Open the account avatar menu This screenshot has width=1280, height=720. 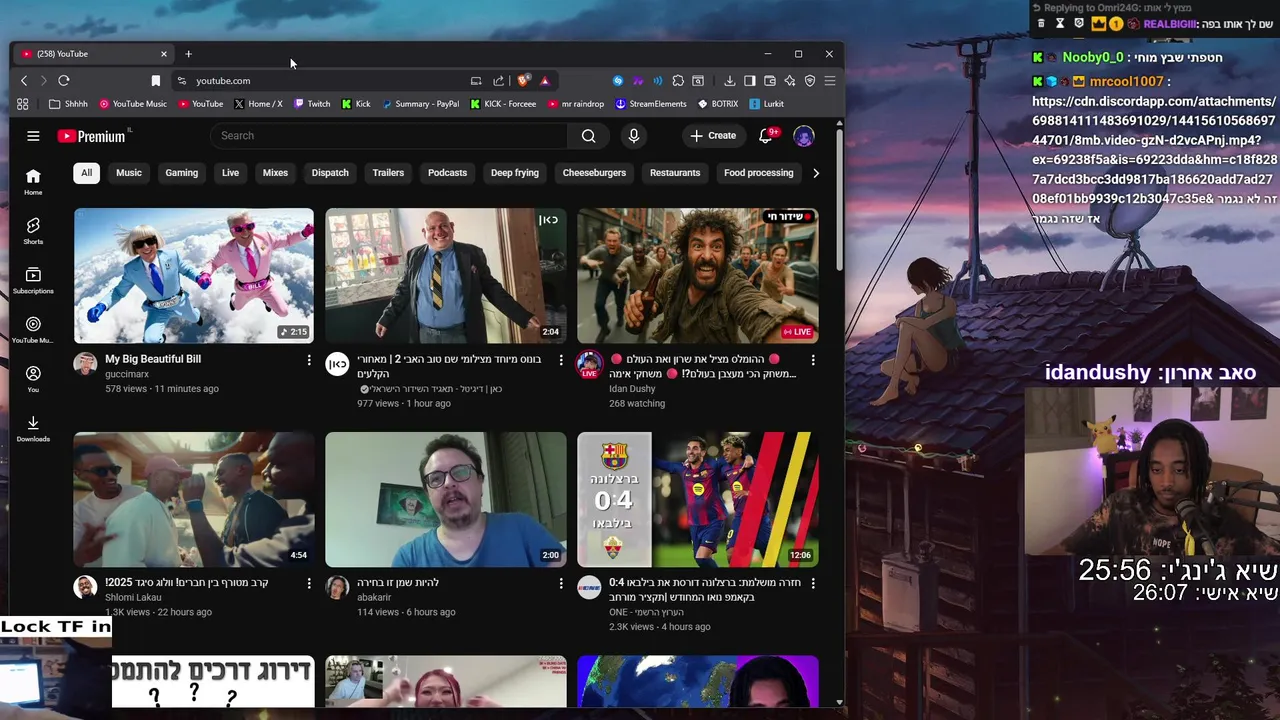coord(803,136)
